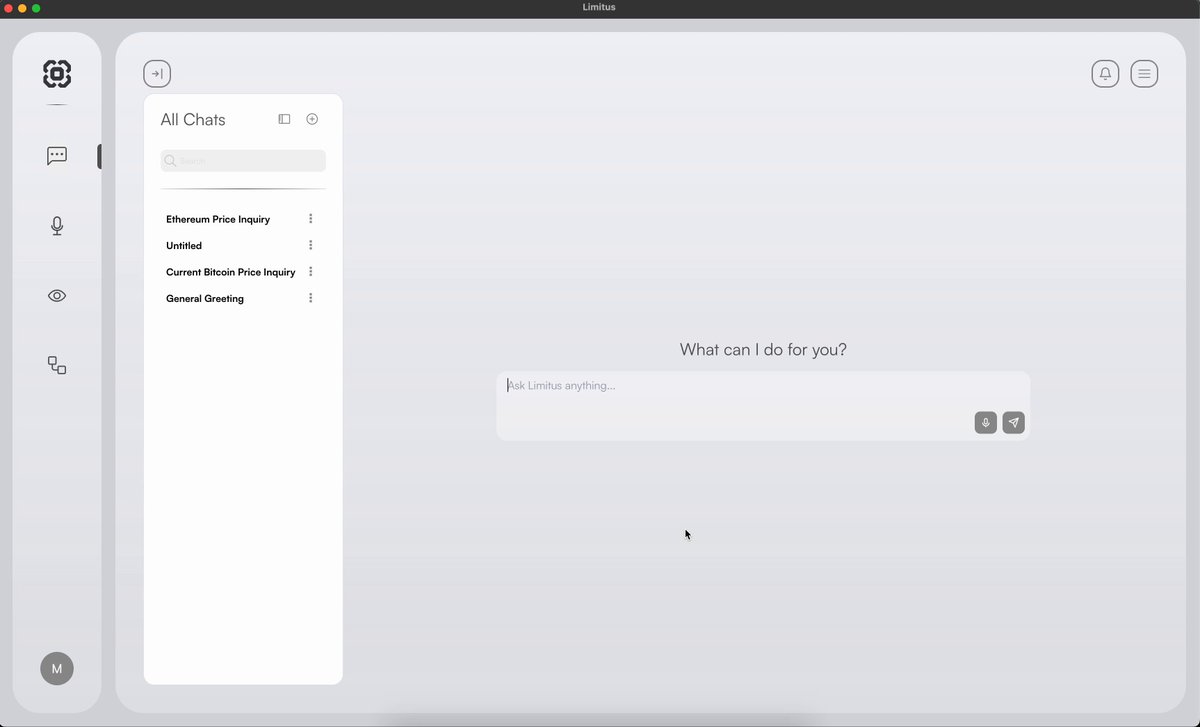
Task: Click the search magnifier icon
Action: 170,161
